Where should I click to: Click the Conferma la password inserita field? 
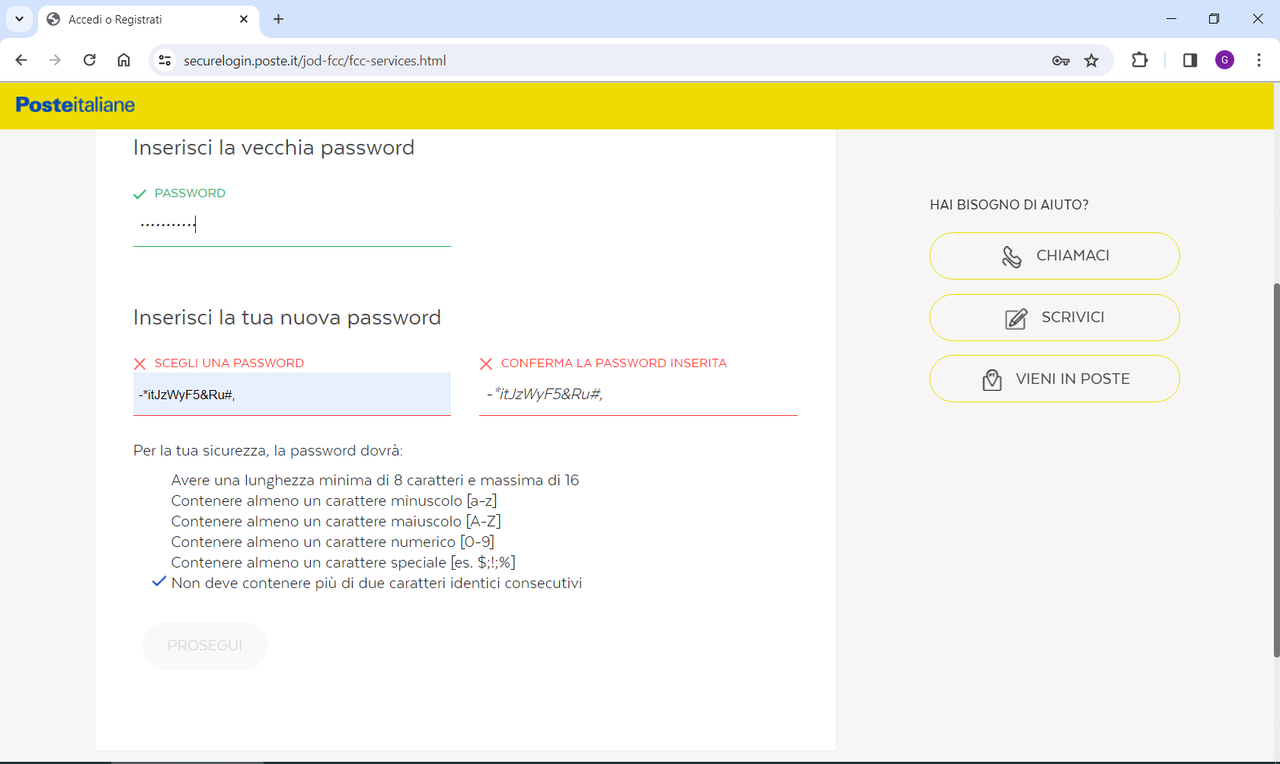click(638, 394)
